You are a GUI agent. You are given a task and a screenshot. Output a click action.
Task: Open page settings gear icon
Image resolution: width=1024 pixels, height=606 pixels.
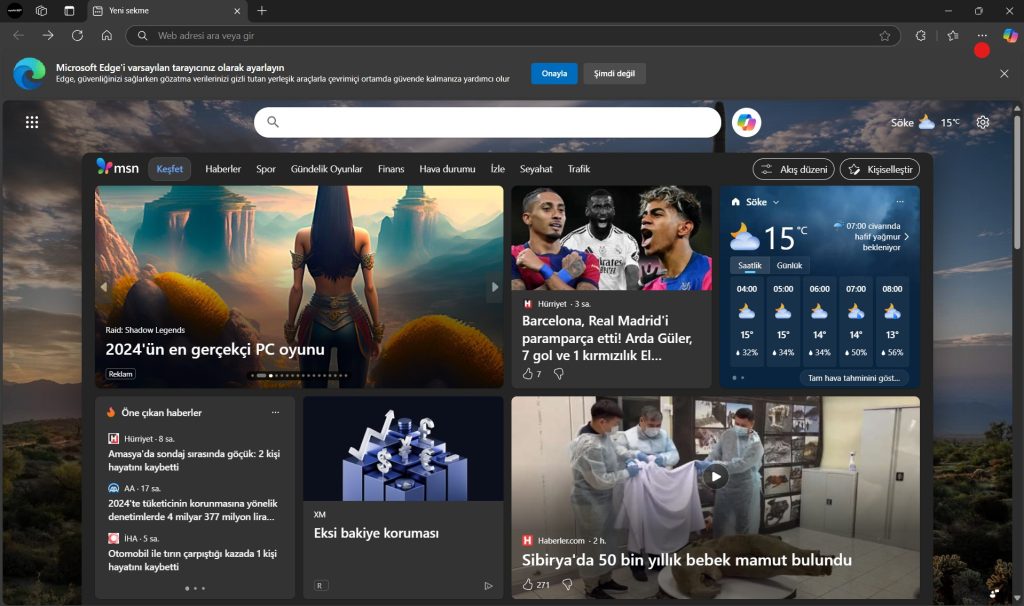[982, 122]
